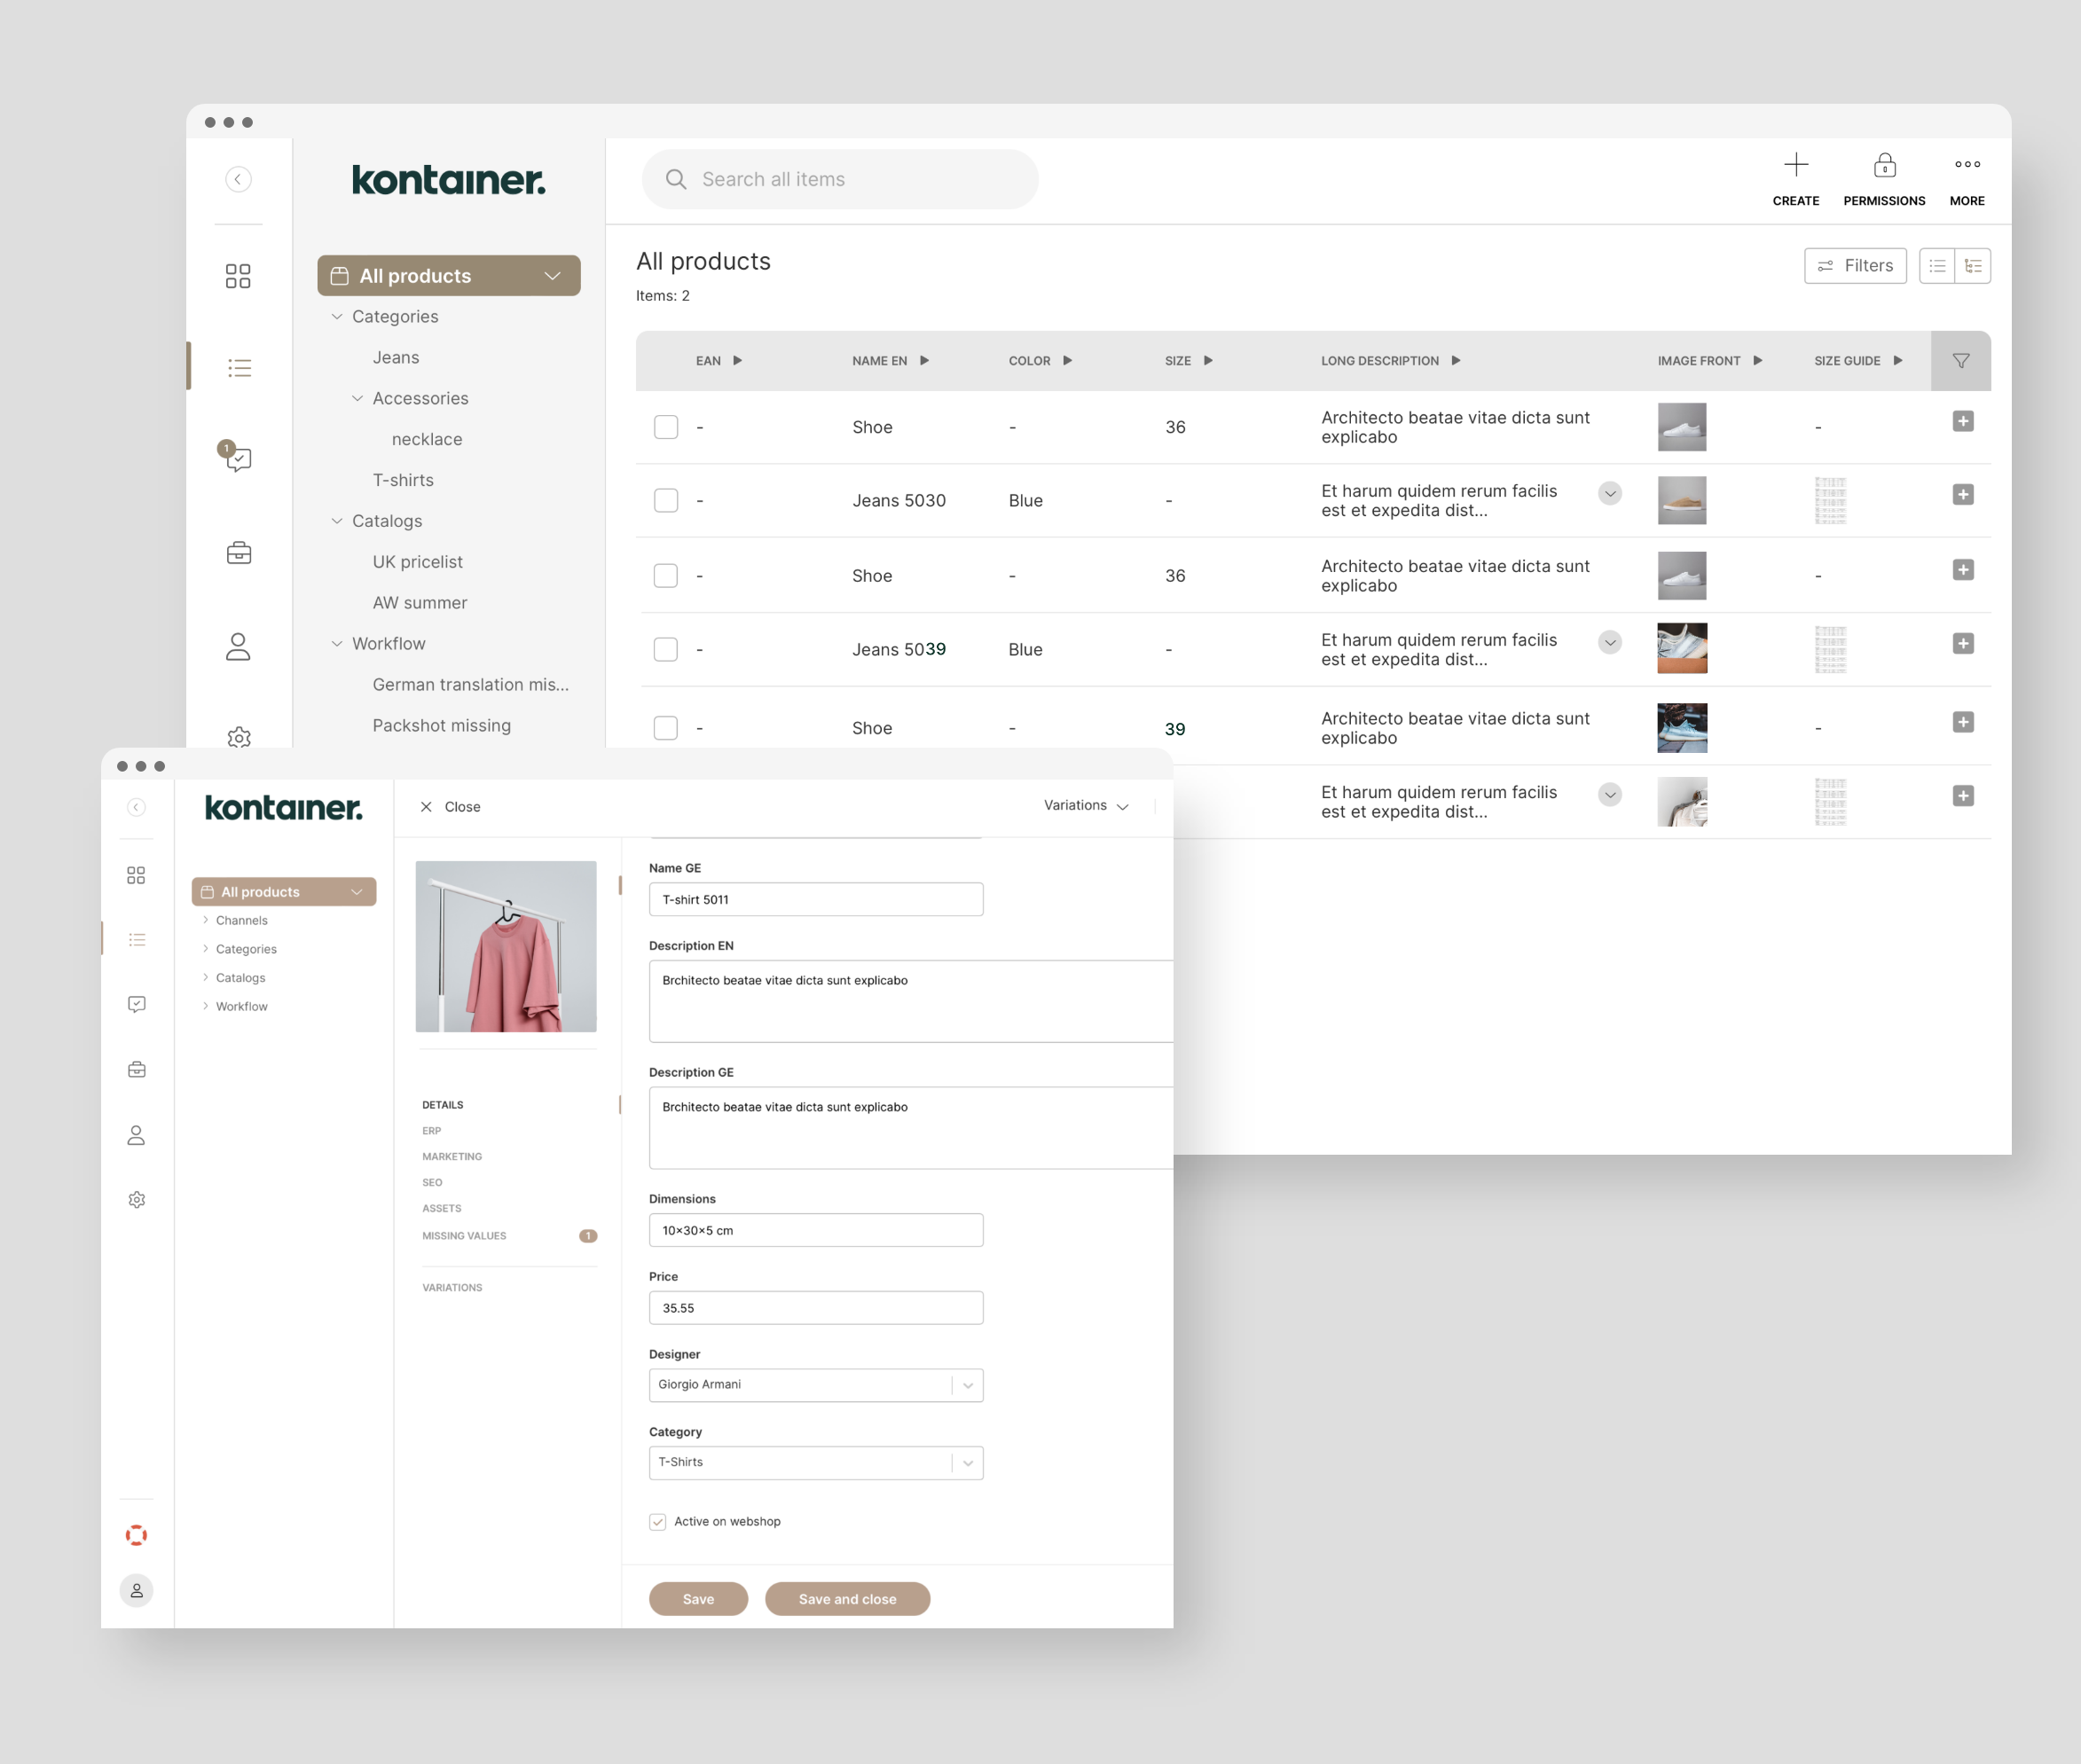Screen dimensions: 2081x1764
Task: Collapse the Accessories tree node
Action: pos(357,398)
